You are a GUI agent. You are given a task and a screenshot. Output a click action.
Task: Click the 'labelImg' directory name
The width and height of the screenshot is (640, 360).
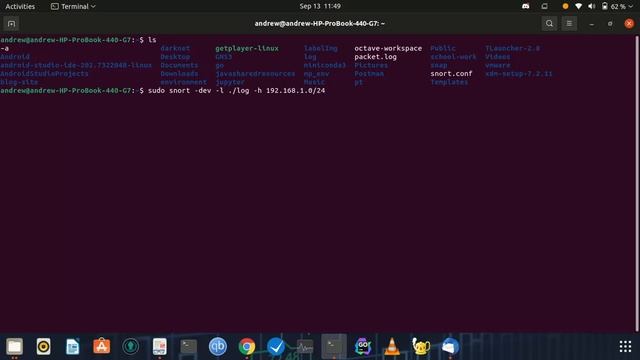320,48
